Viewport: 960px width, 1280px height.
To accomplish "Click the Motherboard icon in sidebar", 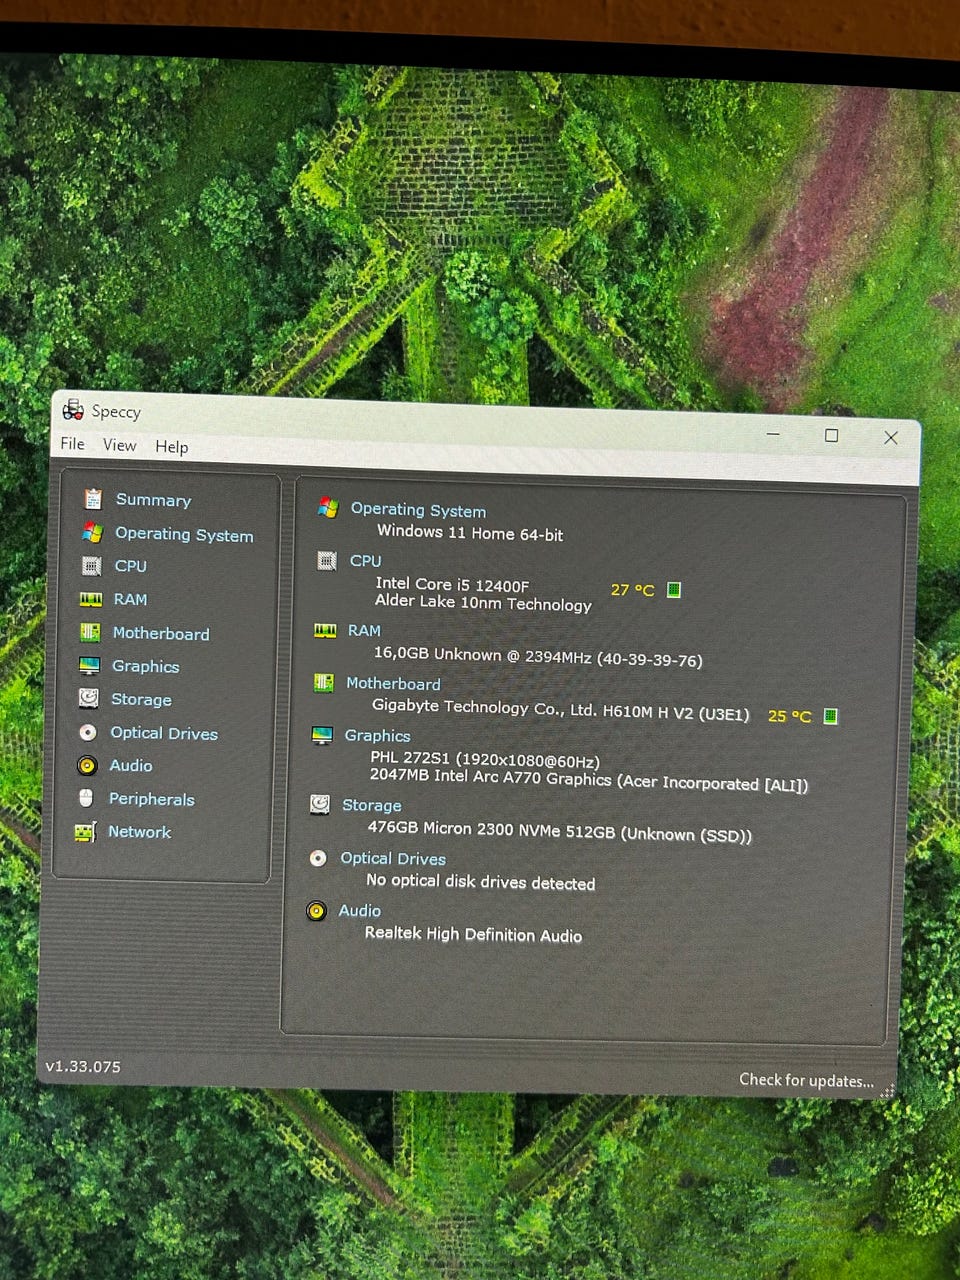I will [90, 632].
